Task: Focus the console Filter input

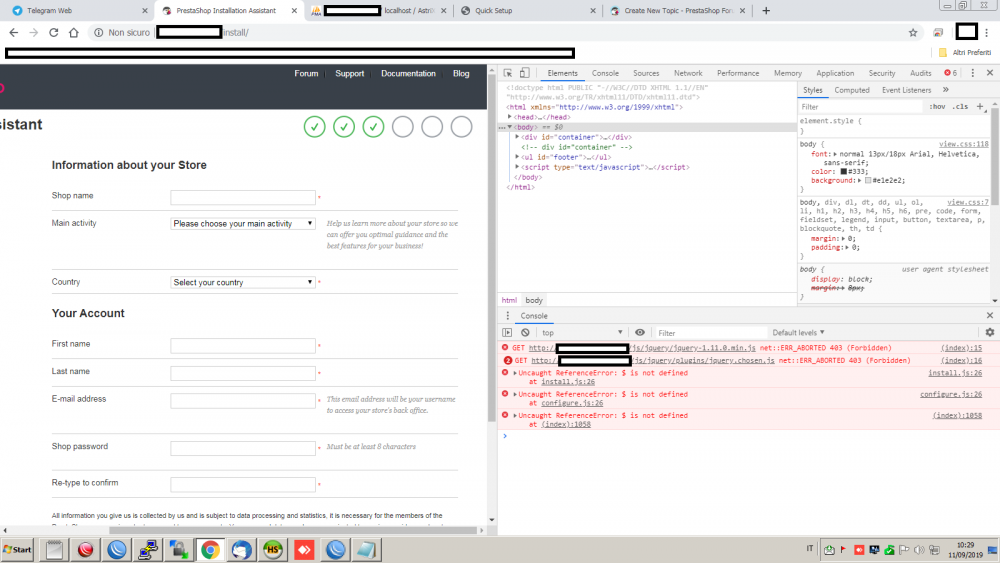Action: click(711, 332)
